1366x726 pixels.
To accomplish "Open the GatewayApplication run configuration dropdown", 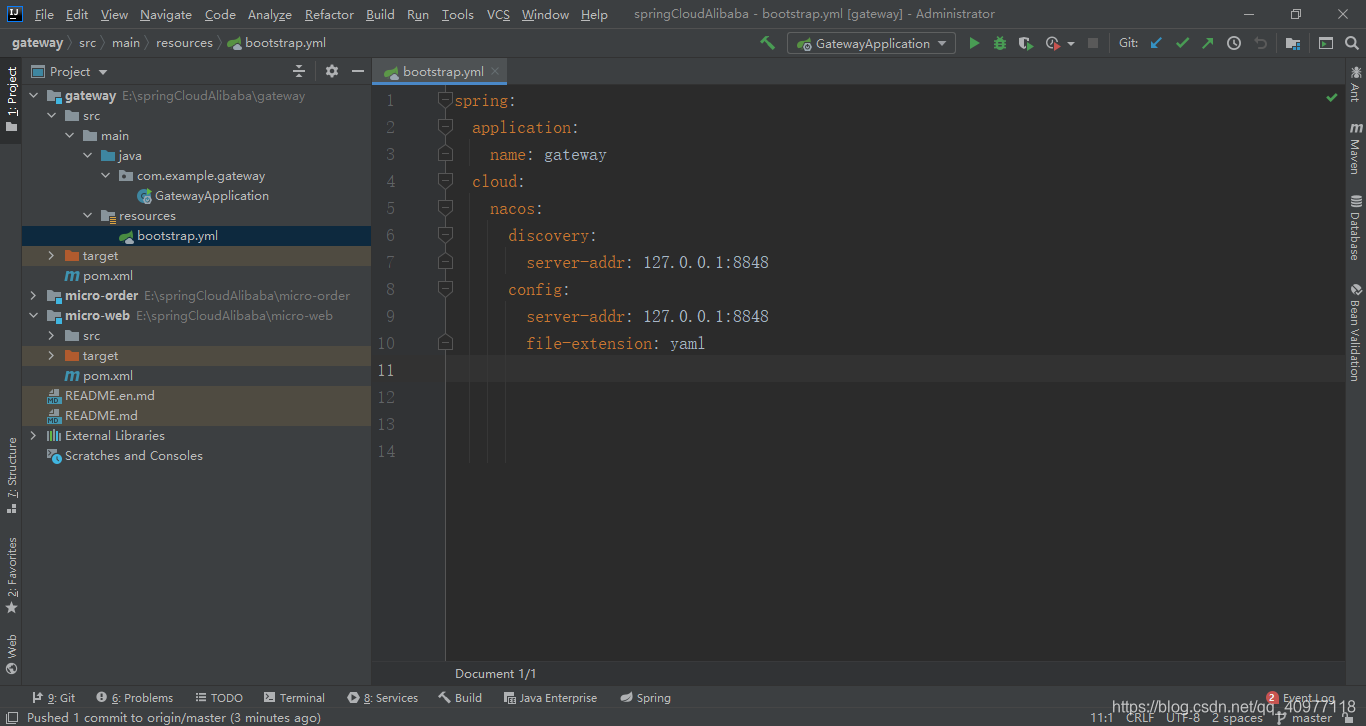I will pos(872,43).
